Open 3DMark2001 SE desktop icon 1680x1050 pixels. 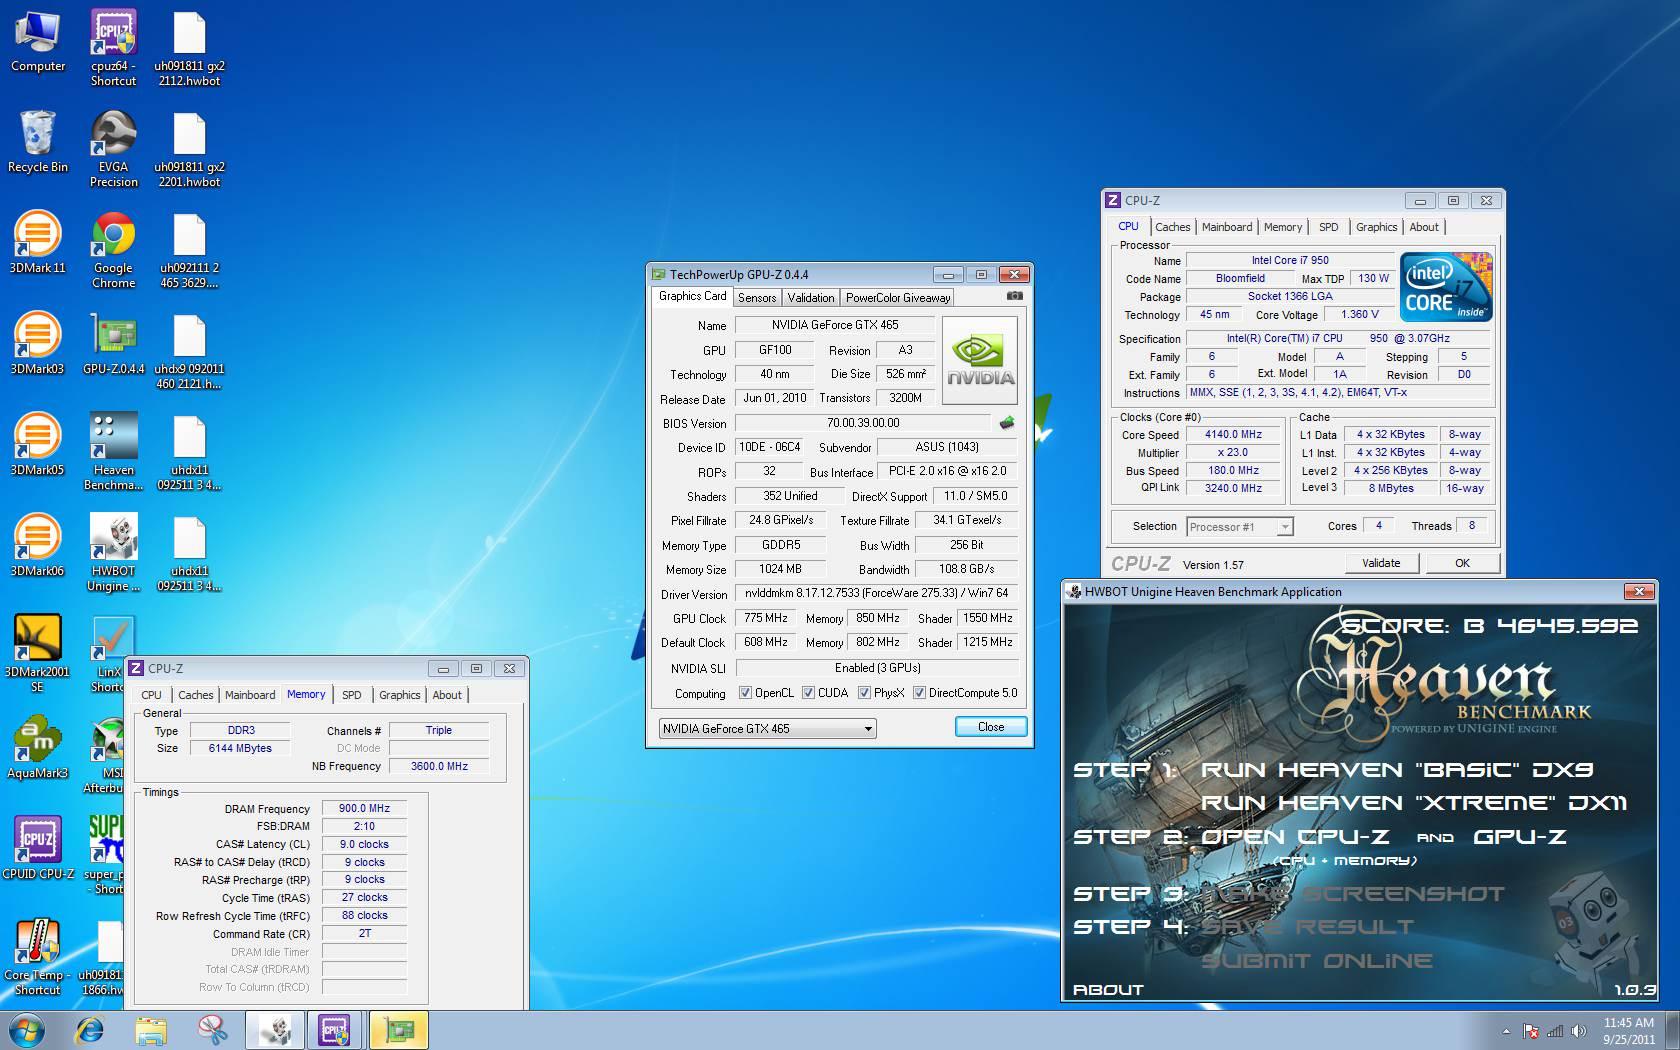(38, 654)
